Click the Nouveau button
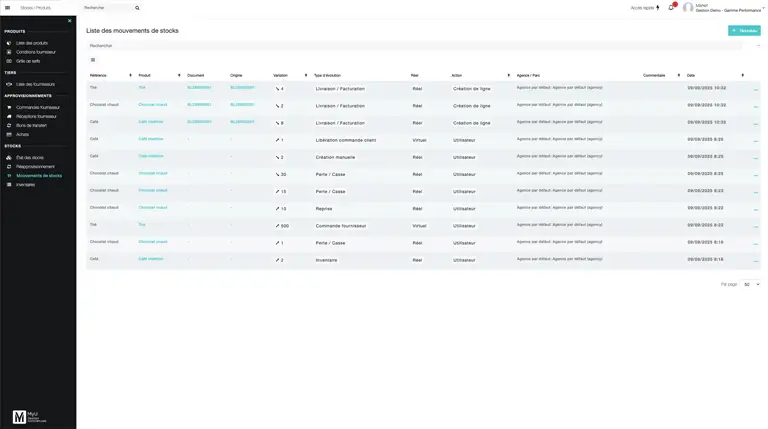This screenshot has width=768, height=429. (x=744, y=31)
